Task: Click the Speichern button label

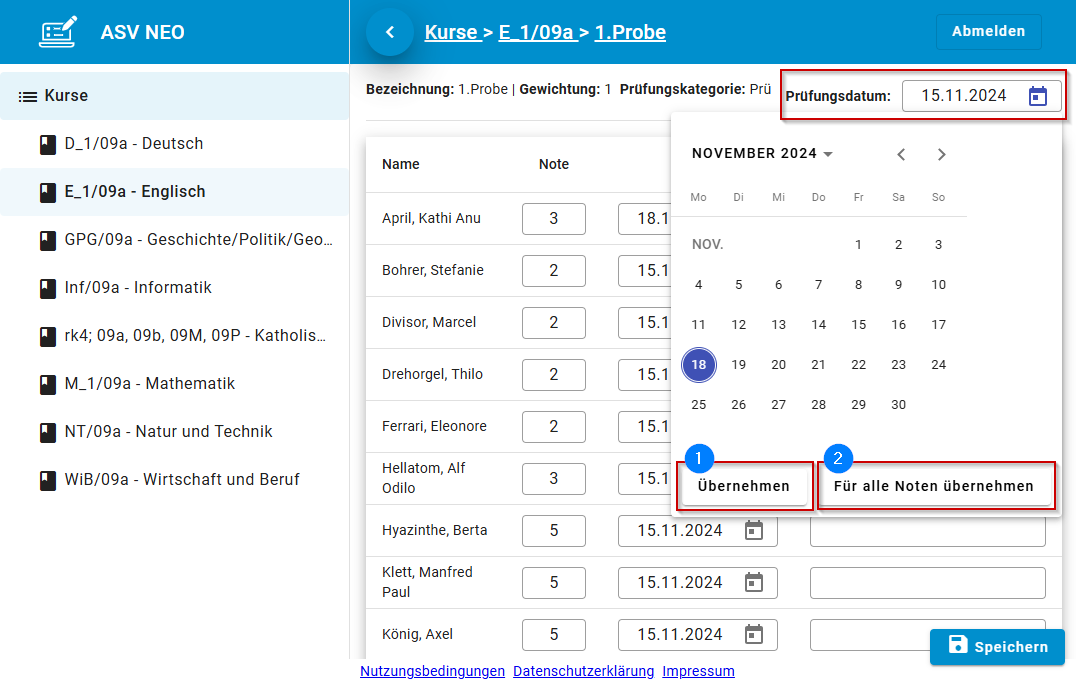Action: click(1011, 647)
